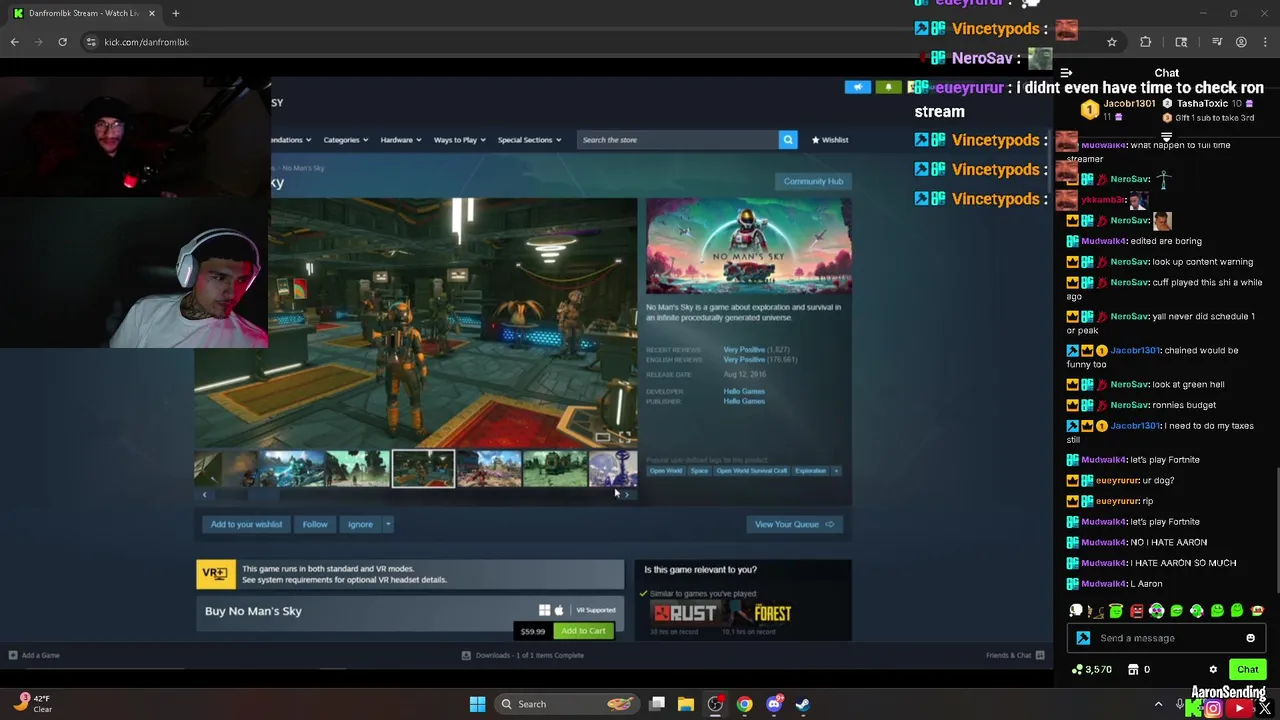Expand the Special Sections menu

tap(530, 140)
